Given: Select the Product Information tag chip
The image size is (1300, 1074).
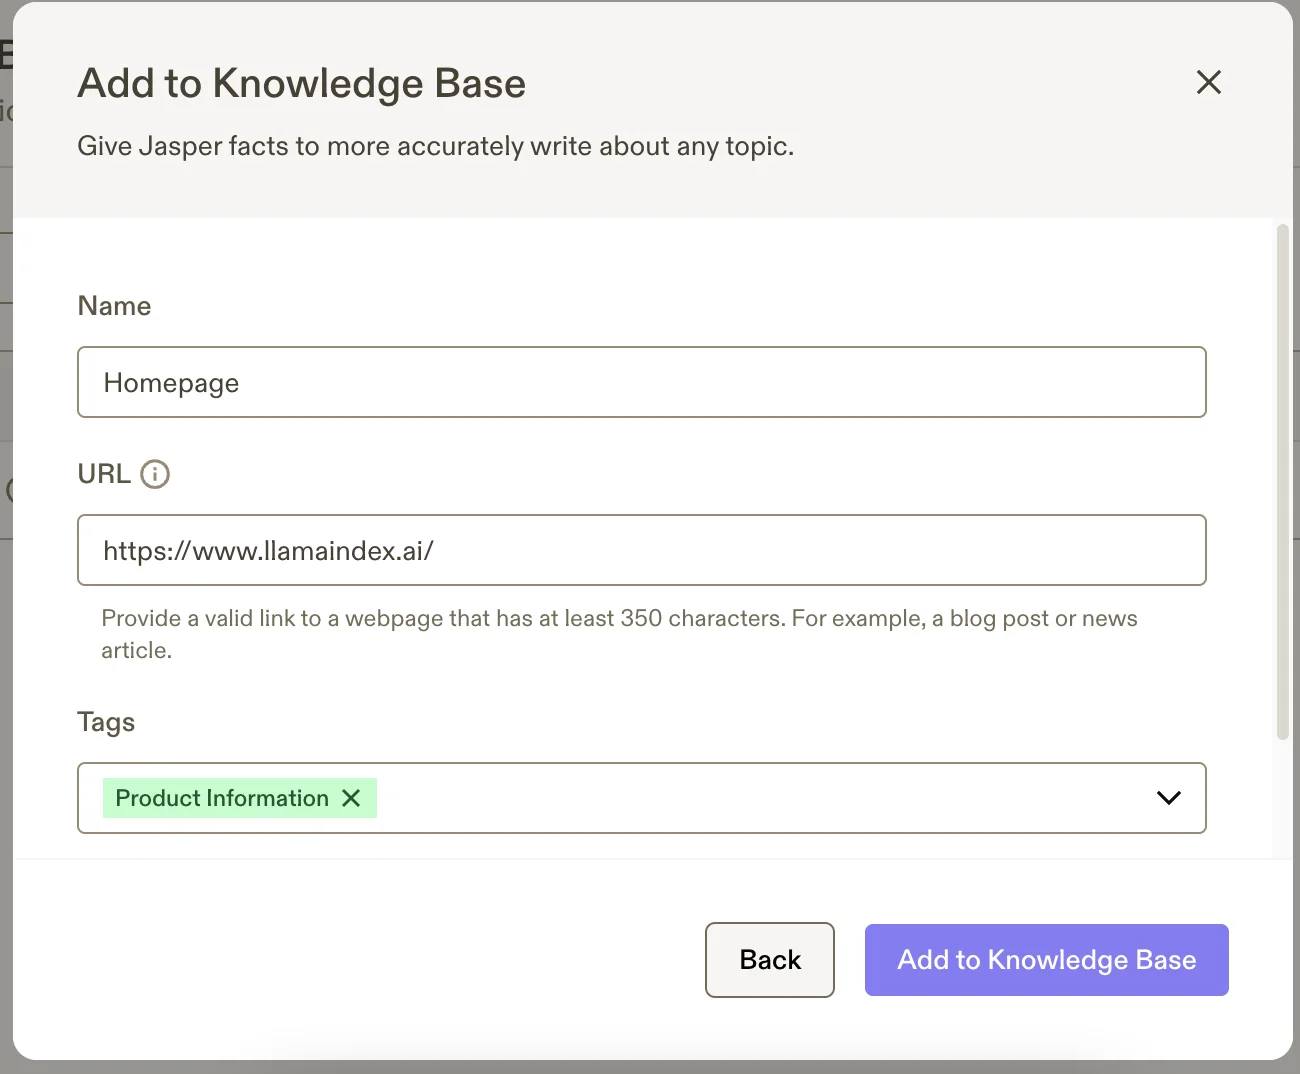Looking at the screenshot, I should [222, 798].
